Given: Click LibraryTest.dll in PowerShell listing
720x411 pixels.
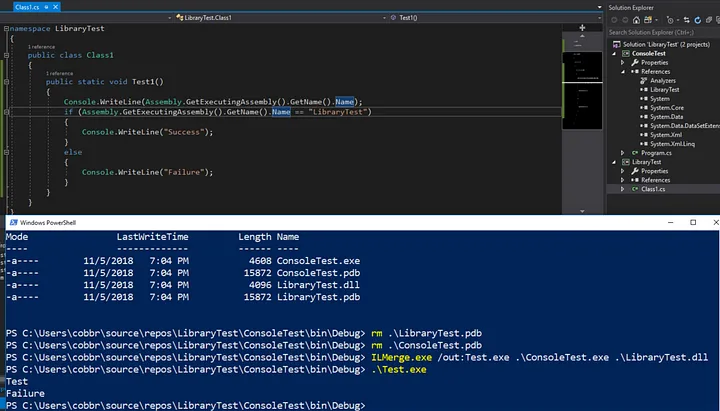Looking at the screenshot, I should point(318,285).
